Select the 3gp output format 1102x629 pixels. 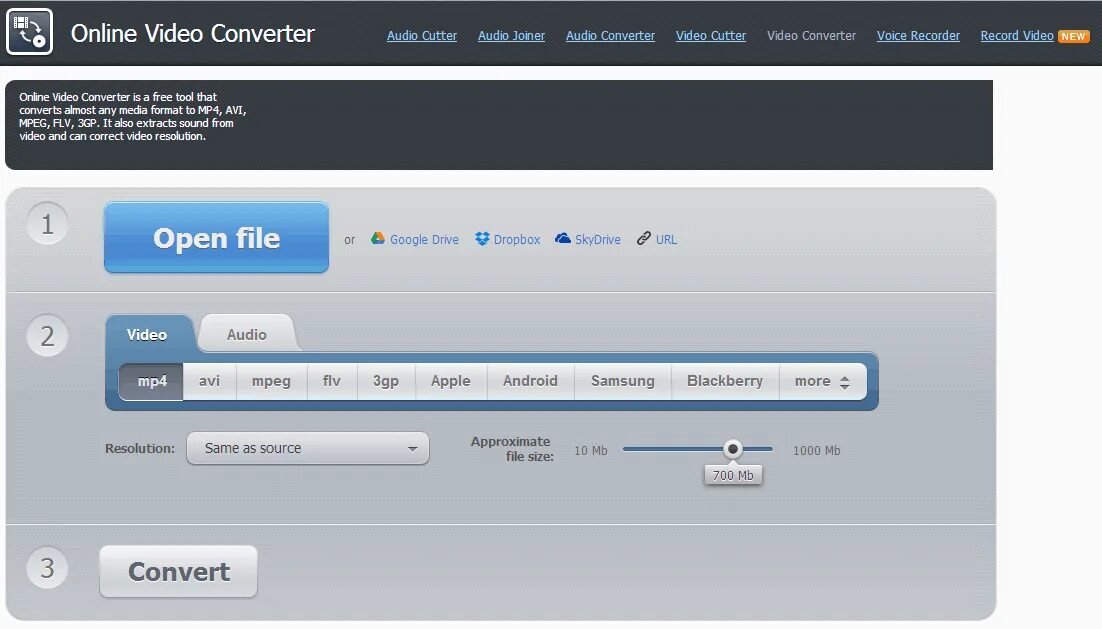click(386, 381)
